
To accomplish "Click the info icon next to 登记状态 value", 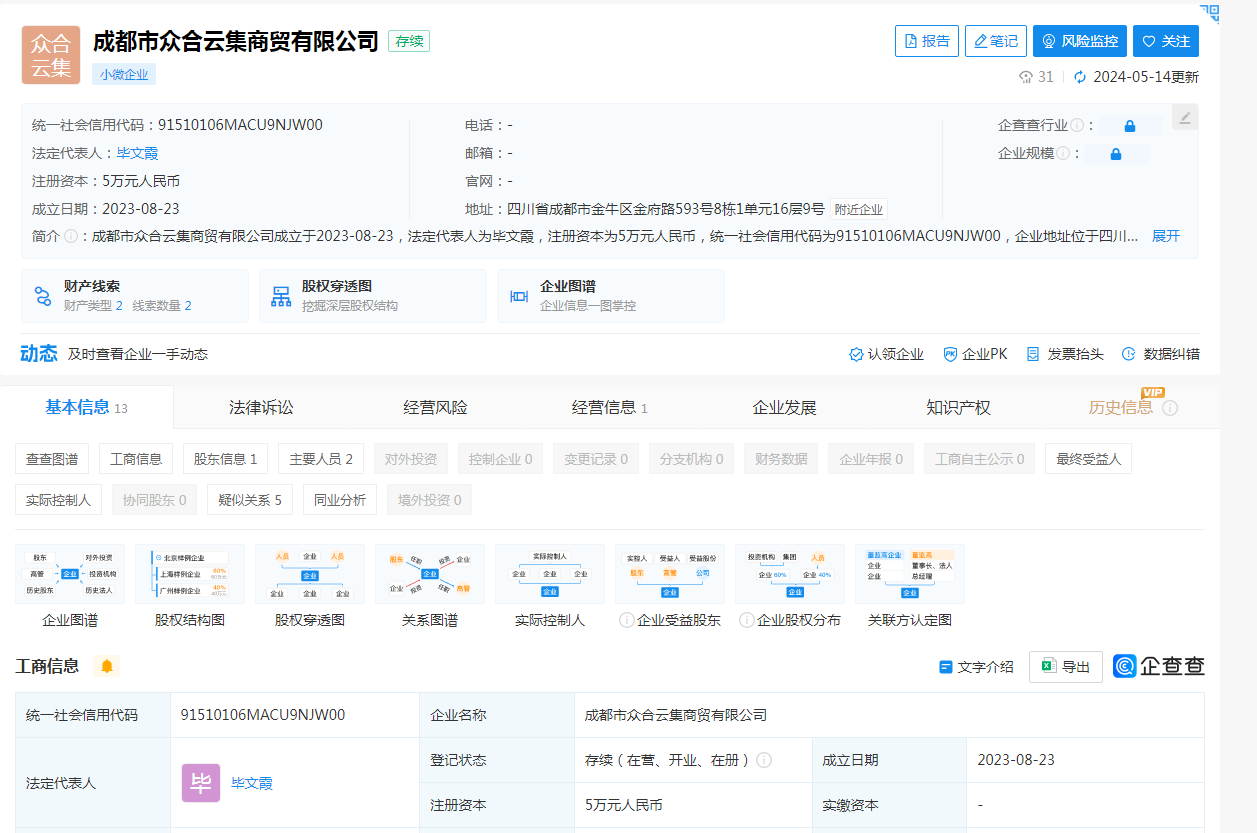I will (764, 760).
